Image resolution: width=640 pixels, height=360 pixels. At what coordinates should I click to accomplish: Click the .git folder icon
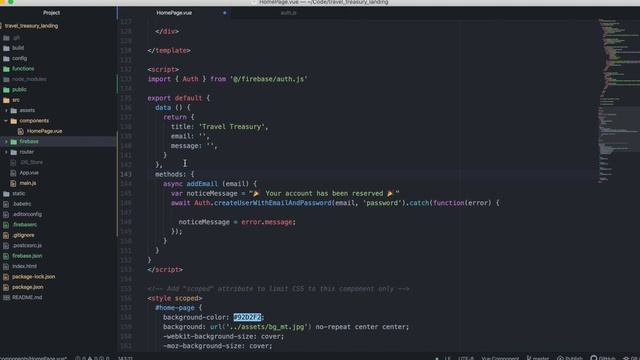[6, 38]
